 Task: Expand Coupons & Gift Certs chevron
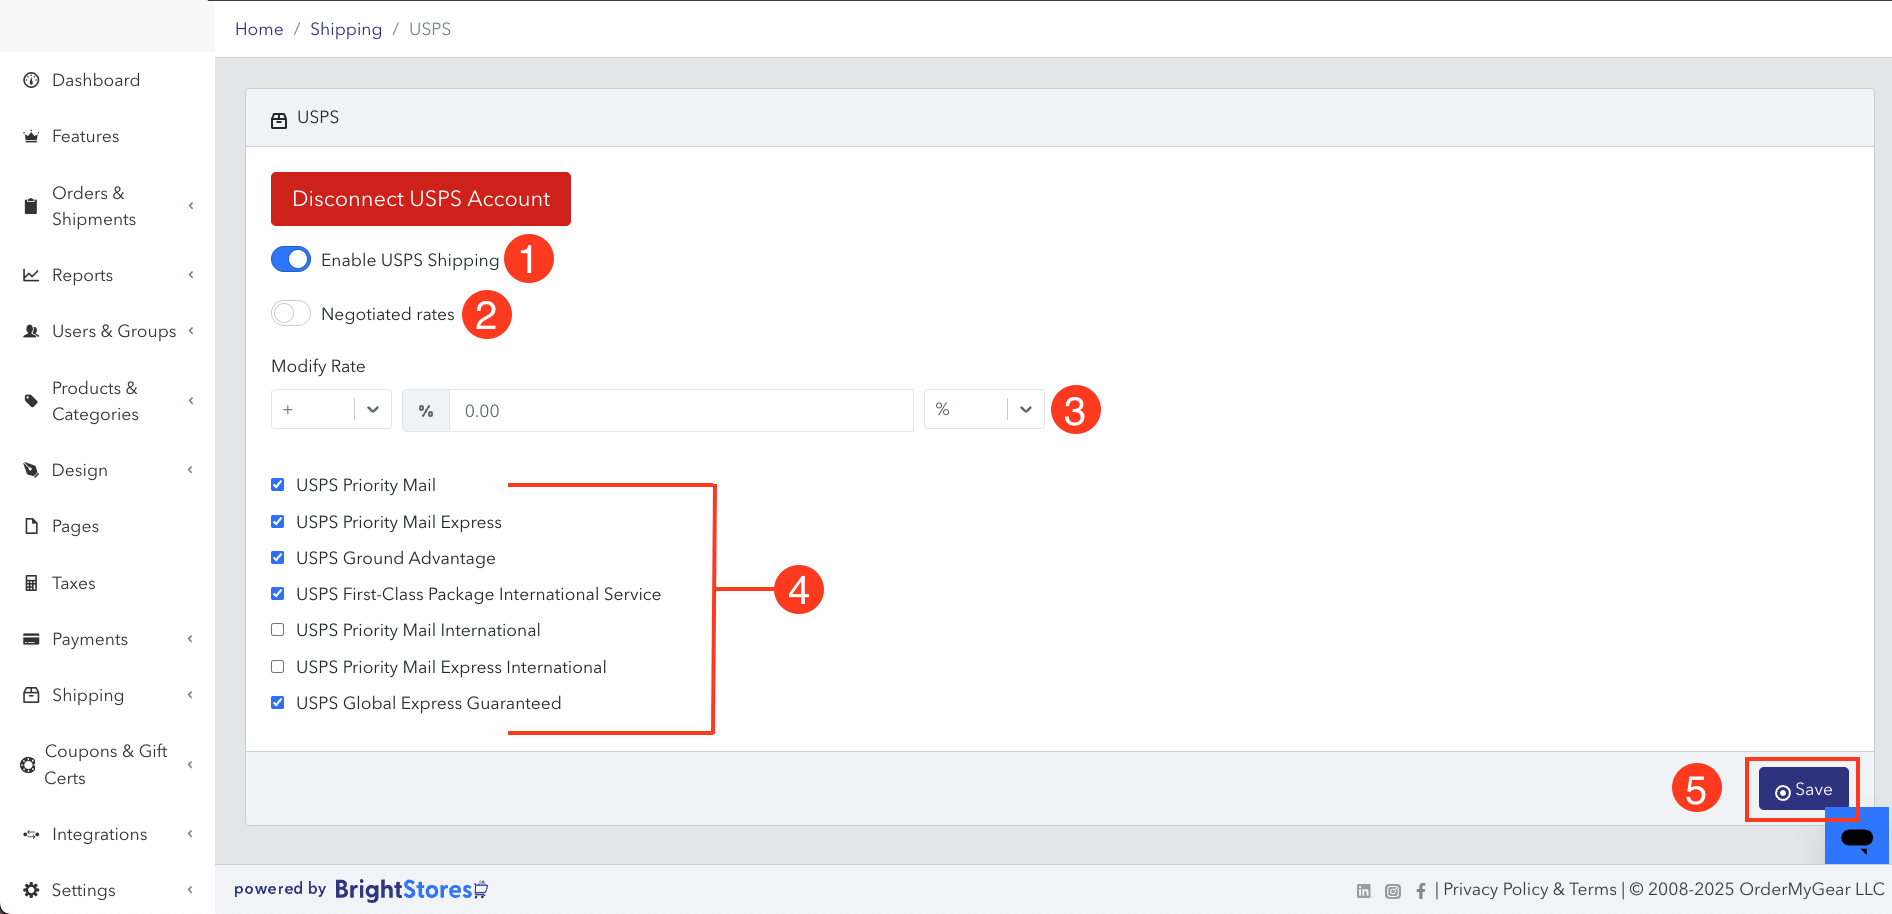pyautogui.click(x=190, y=765)
